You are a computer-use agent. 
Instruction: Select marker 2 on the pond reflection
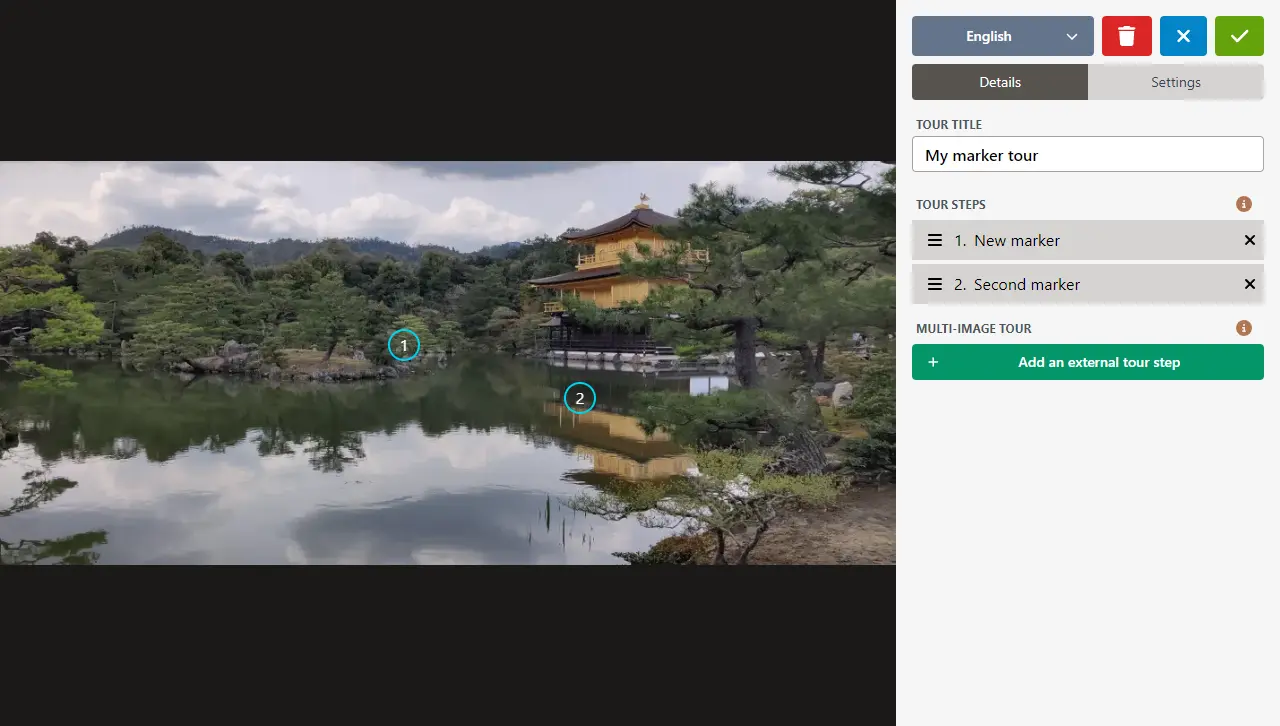pos(580,398)
